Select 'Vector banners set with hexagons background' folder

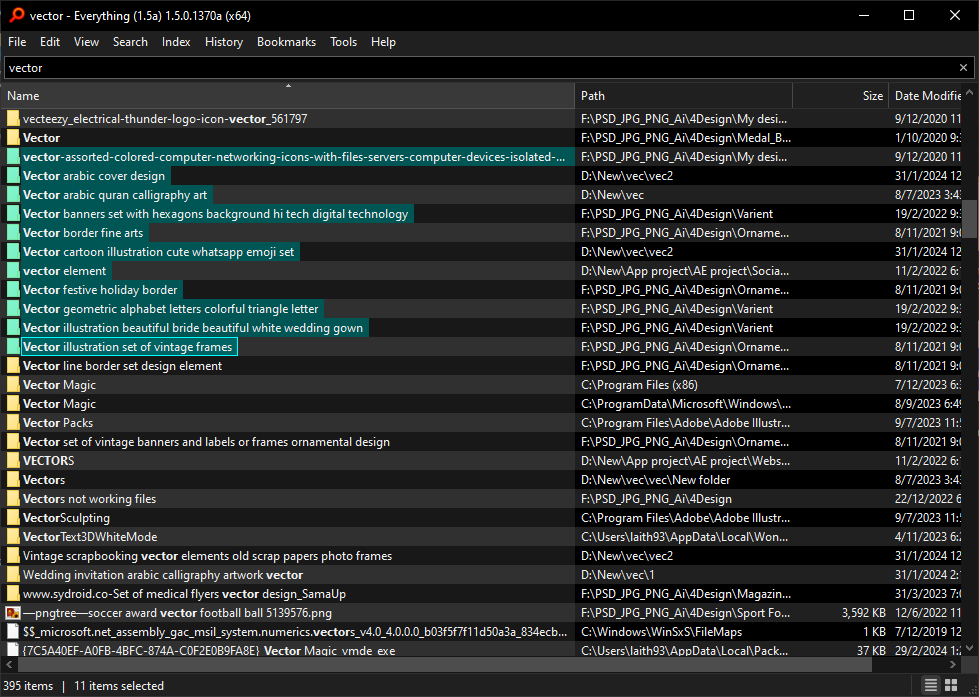tap(215, 214)
